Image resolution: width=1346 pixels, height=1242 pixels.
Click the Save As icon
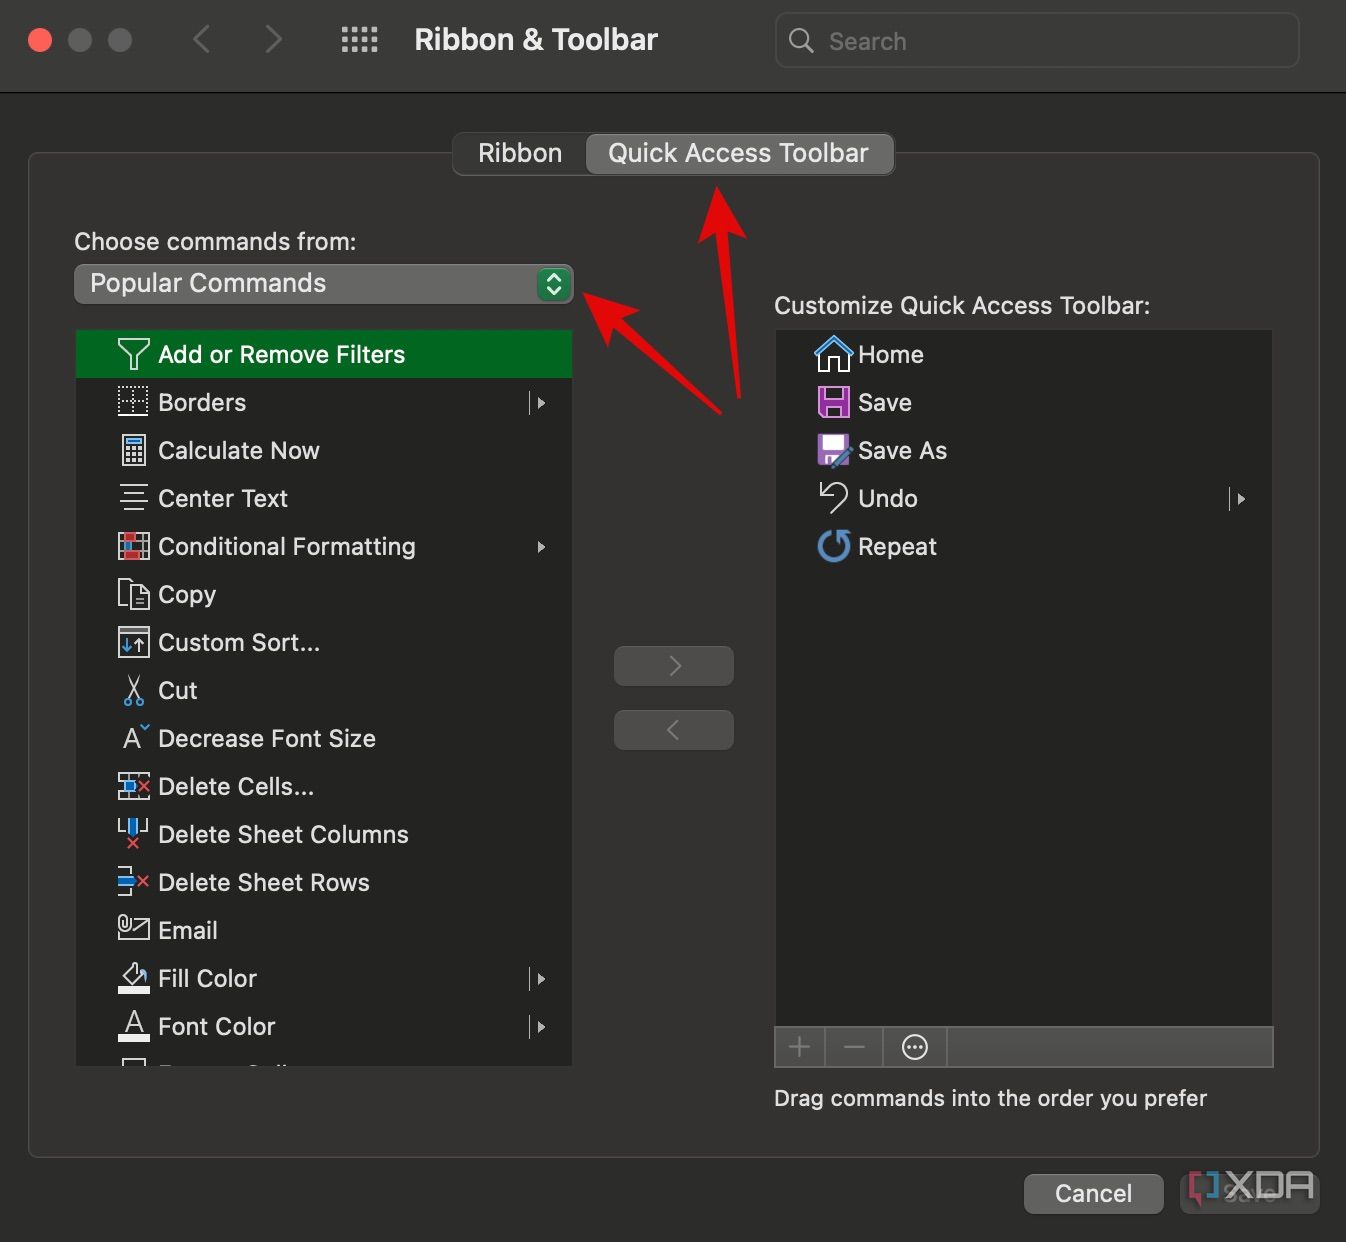coord(834,450)
